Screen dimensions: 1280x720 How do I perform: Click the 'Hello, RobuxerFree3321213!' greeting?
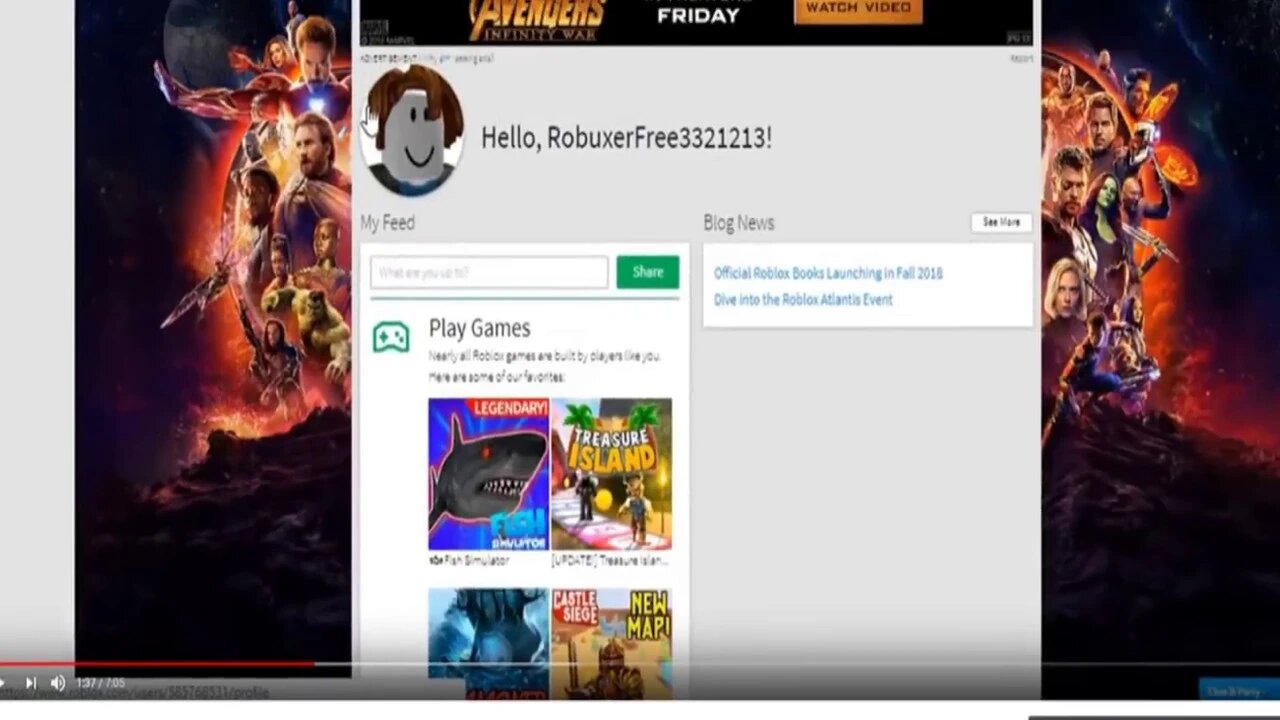626,138
